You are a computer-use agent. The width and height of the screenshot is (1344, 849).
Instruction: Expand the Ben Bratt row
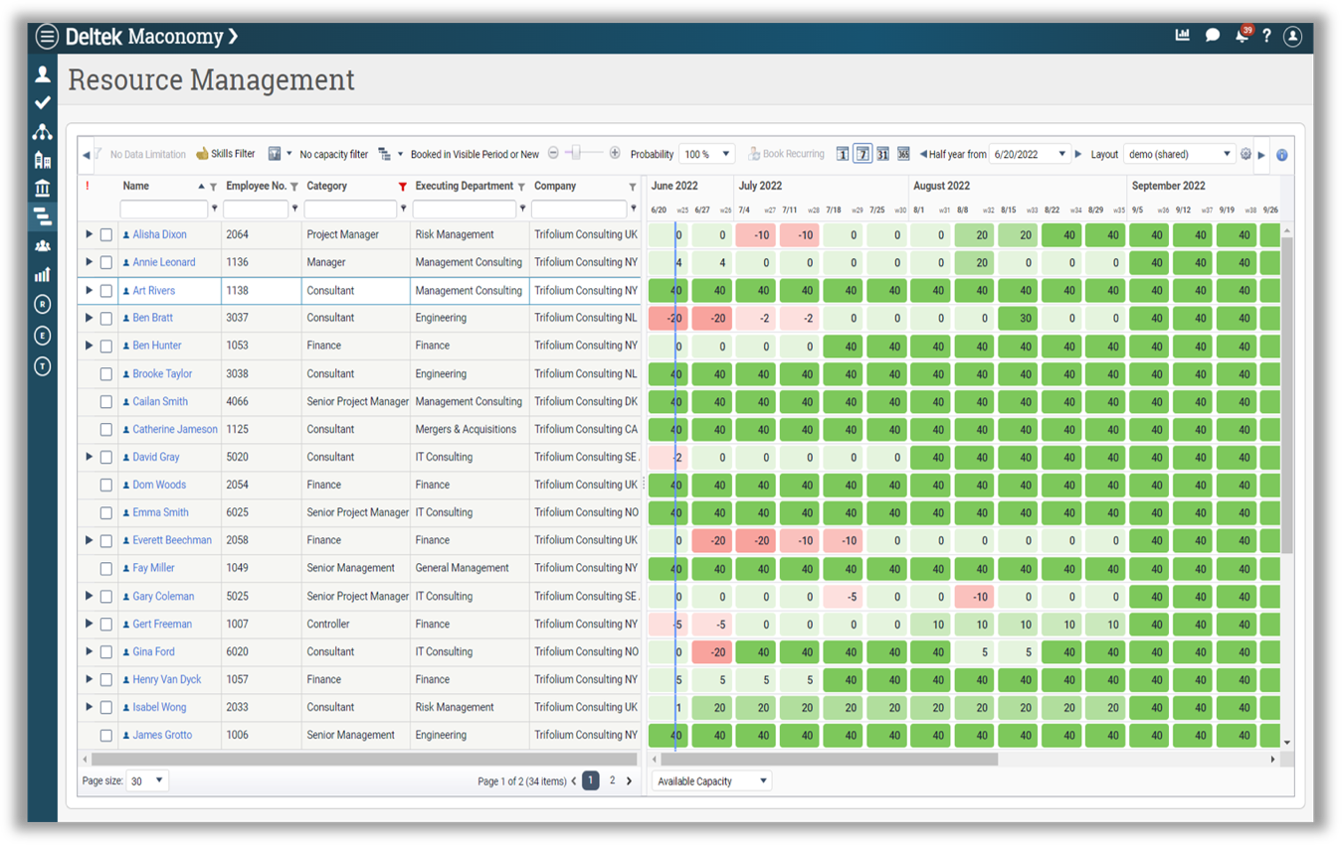pyautogui.click(x=89, y=318)
